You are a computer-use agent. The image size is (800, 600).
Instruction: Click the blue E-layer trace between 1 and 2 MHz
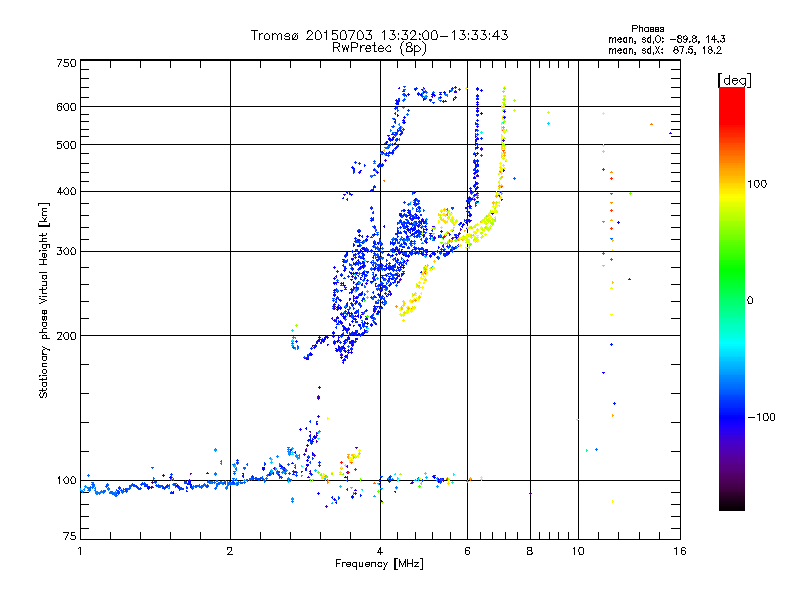[156, 487]
